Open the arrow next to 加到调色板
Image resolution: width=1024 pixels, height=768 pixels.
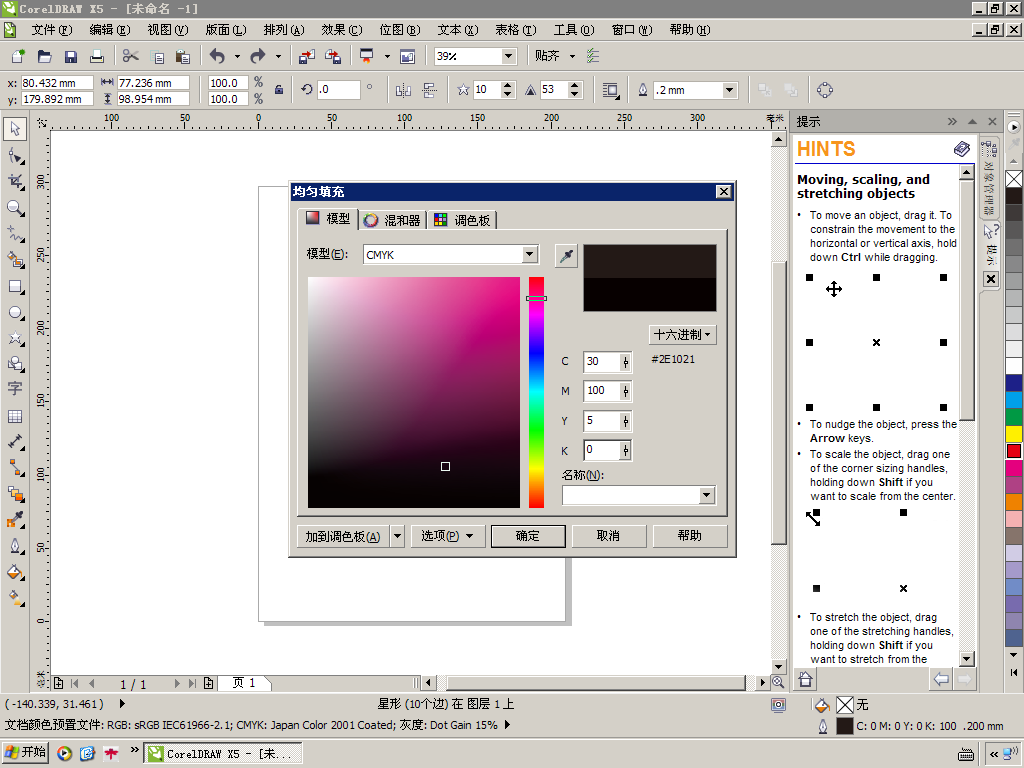click(x=397, y=536)
